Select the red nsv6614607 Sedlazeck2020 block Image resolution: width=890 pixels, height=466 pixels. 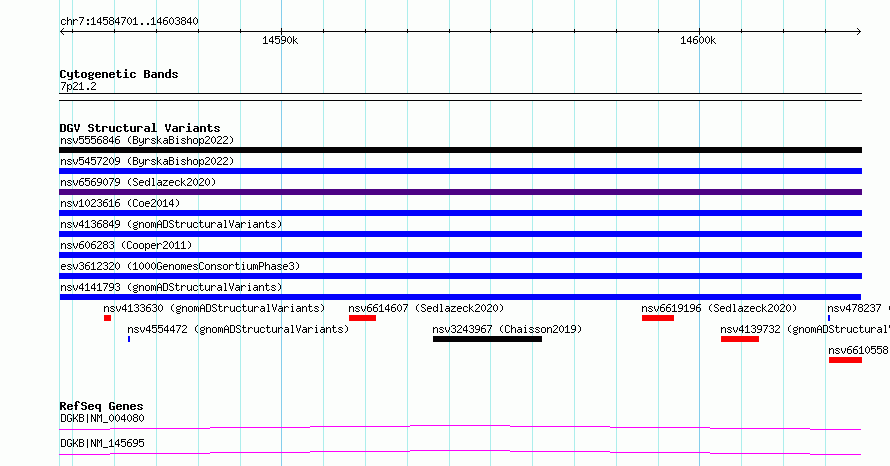(362, 318)
